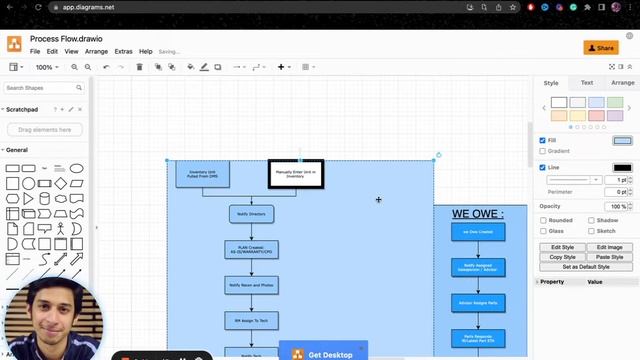Click the Edit Image button

click(x=609, y=247)
